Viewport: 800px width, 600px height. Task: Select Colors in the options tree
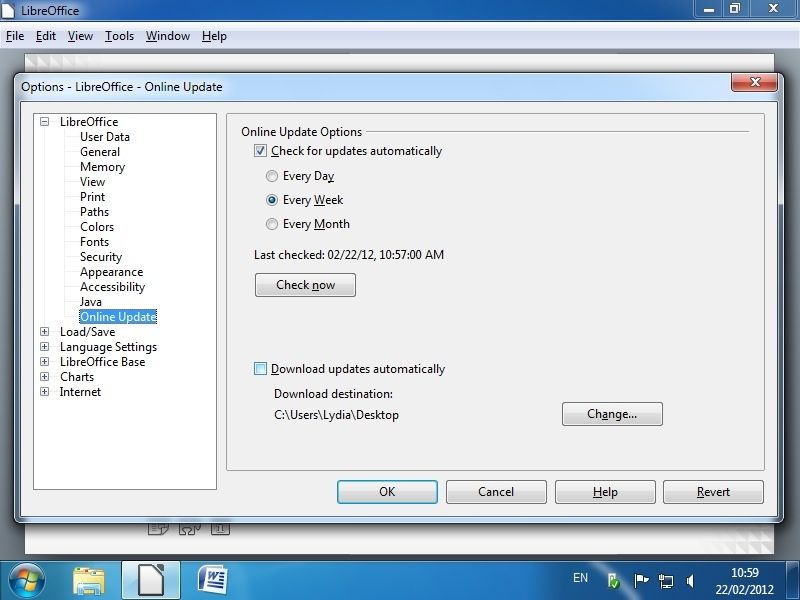tap(97, 227)
